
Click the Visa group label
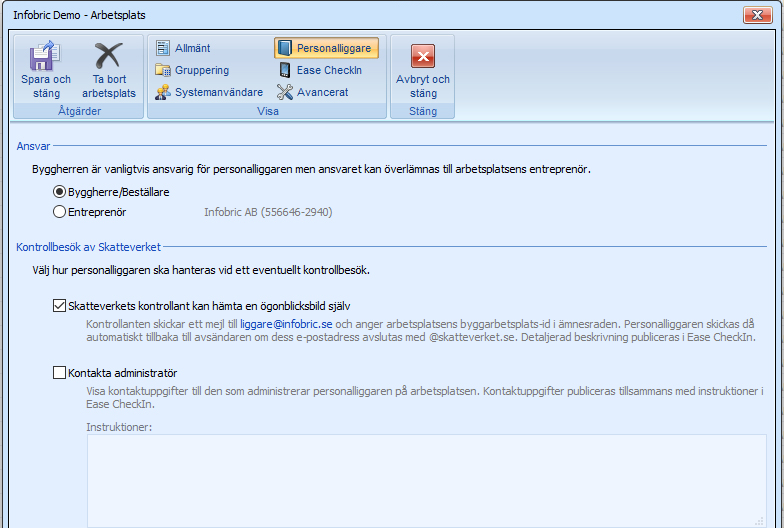[268, 111]
